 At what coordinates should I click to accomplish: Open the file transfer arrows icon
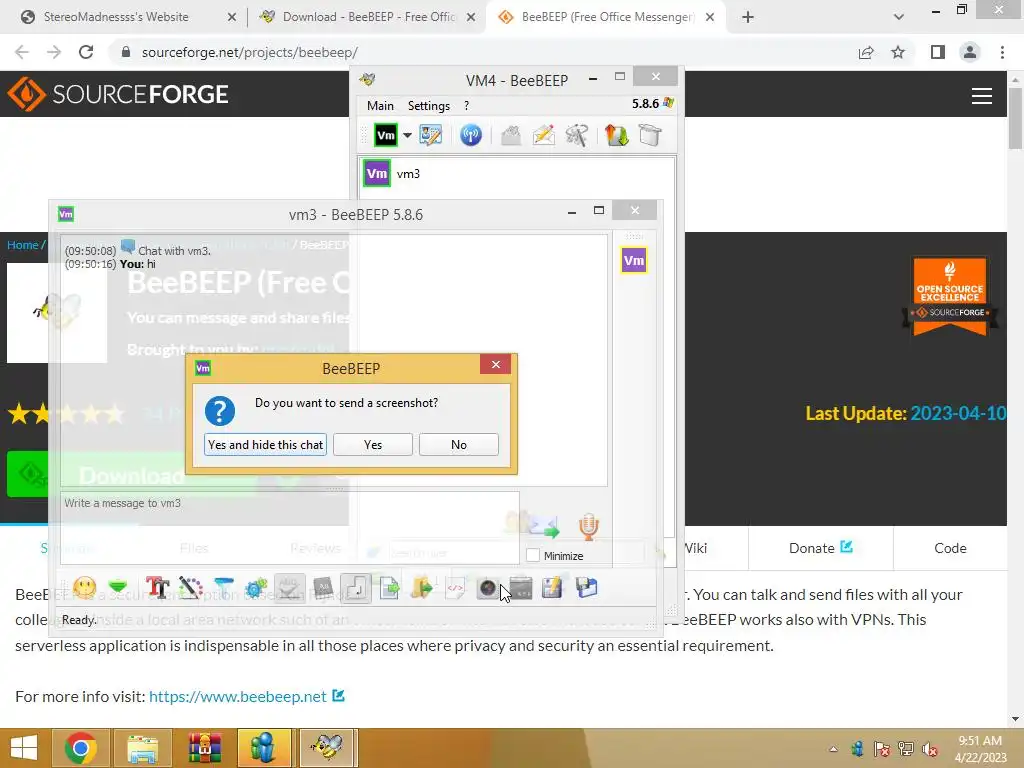616,136
